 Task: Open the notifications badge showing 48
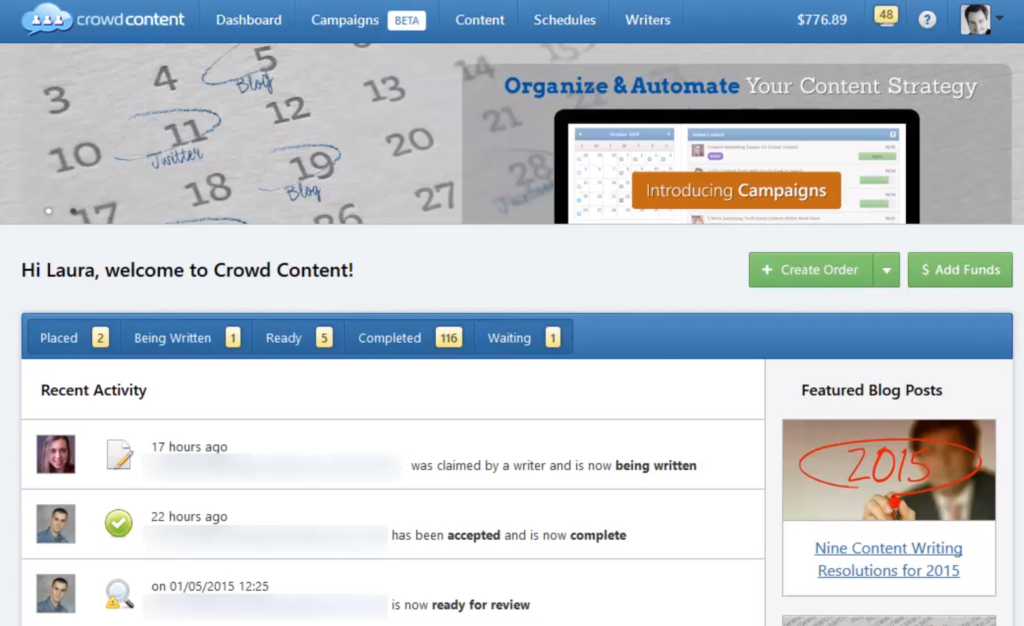click(886, 16)
